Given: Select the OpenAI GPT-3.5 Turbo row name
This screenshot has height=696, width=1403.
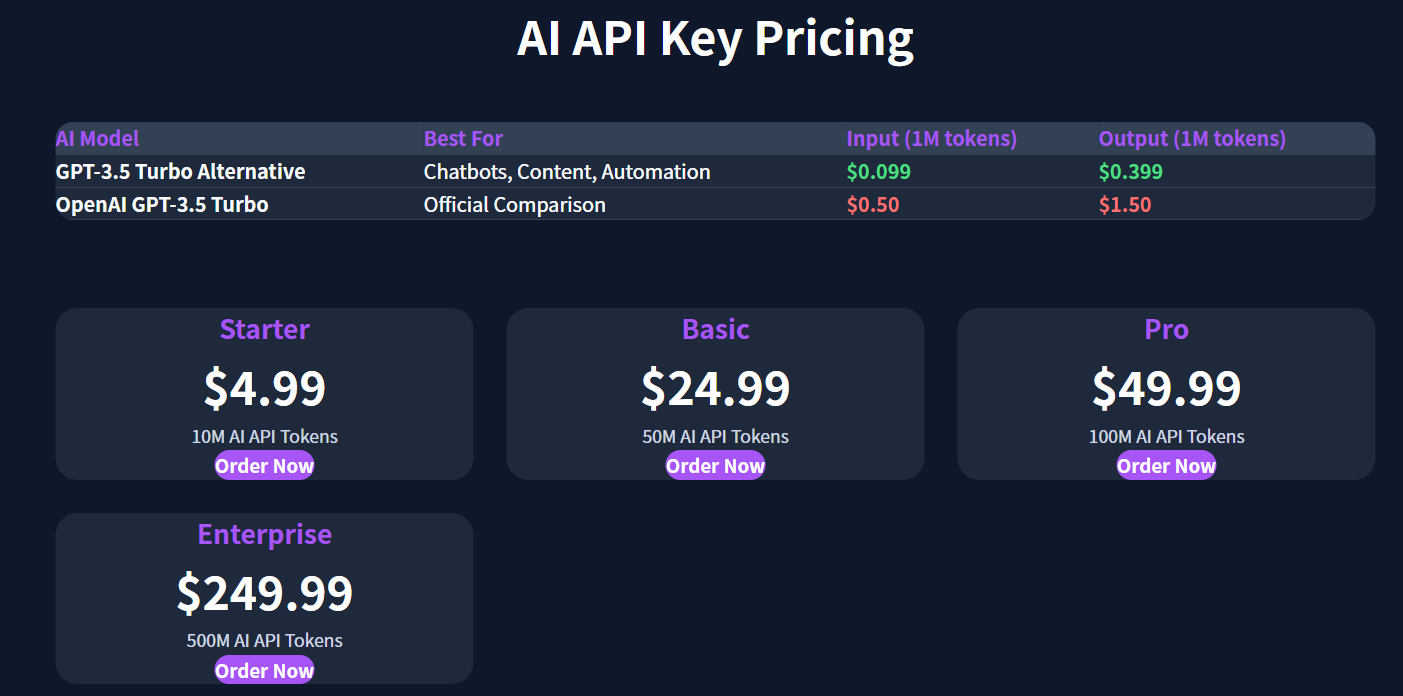Looking at the screenshot, I should (x=162, y=205).
